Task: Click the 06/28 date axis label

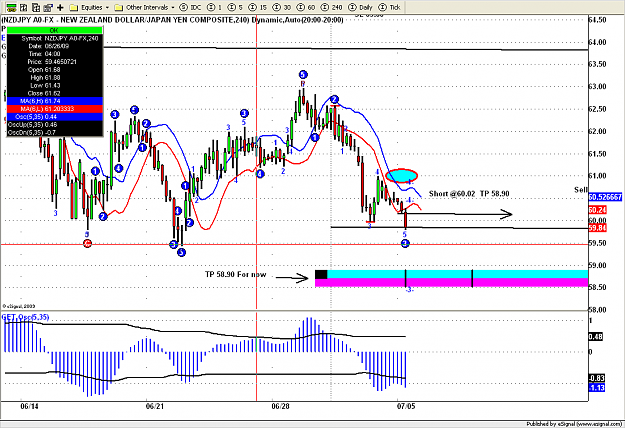Action: click(x=280, y=406)
